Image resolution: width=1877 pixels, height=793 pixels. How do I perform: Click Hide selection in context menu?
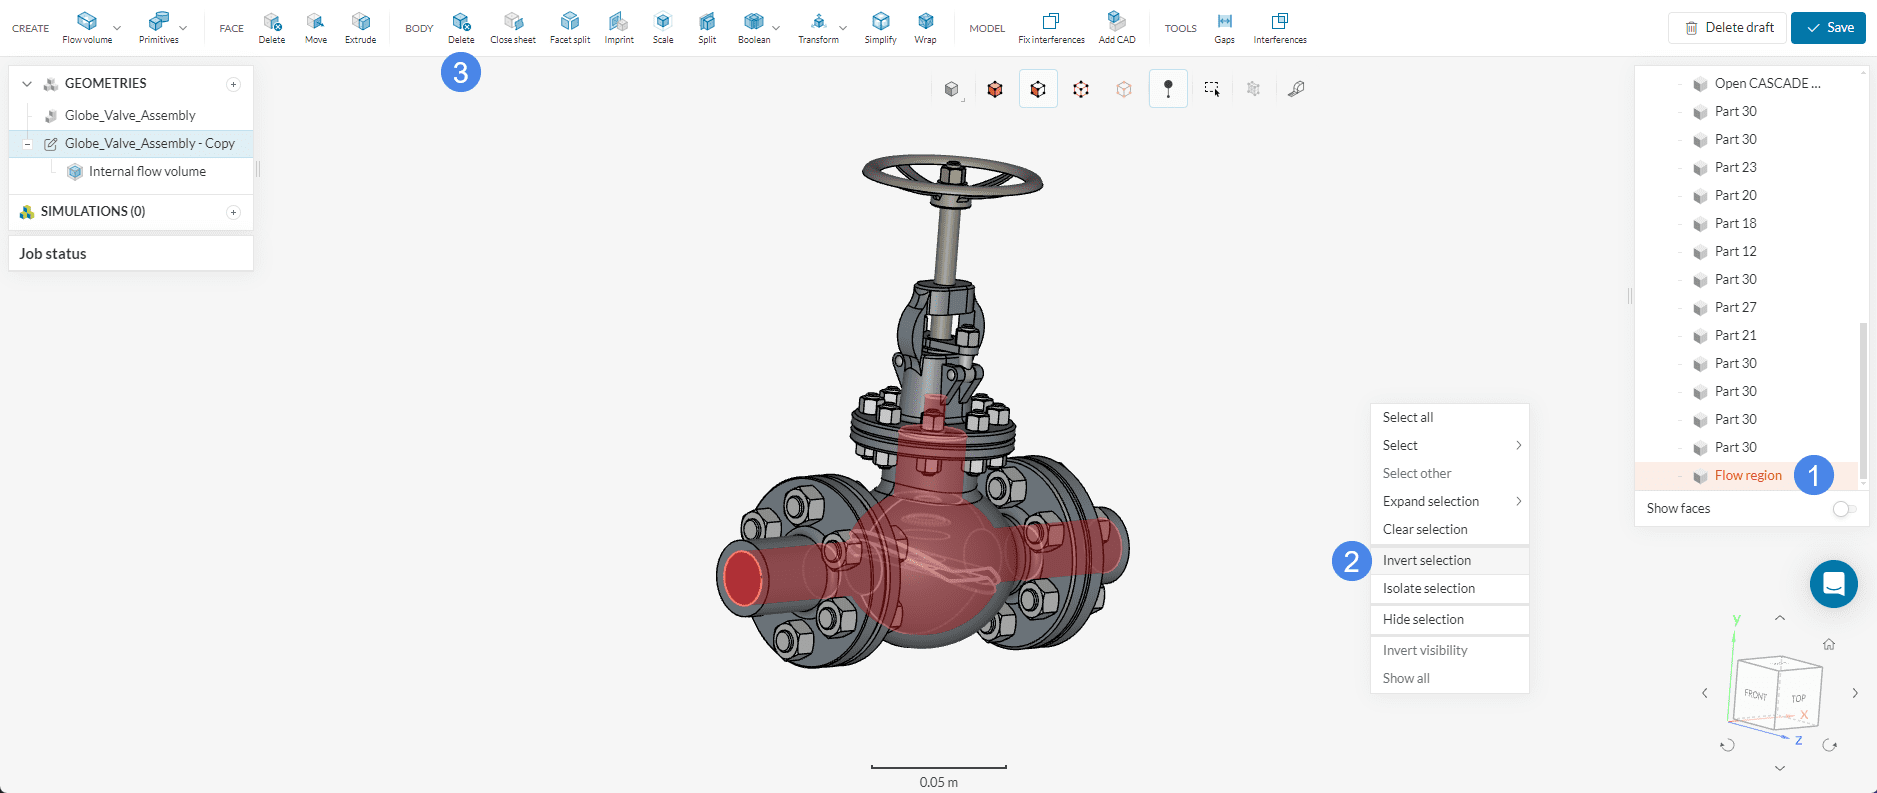[1423, 620]
